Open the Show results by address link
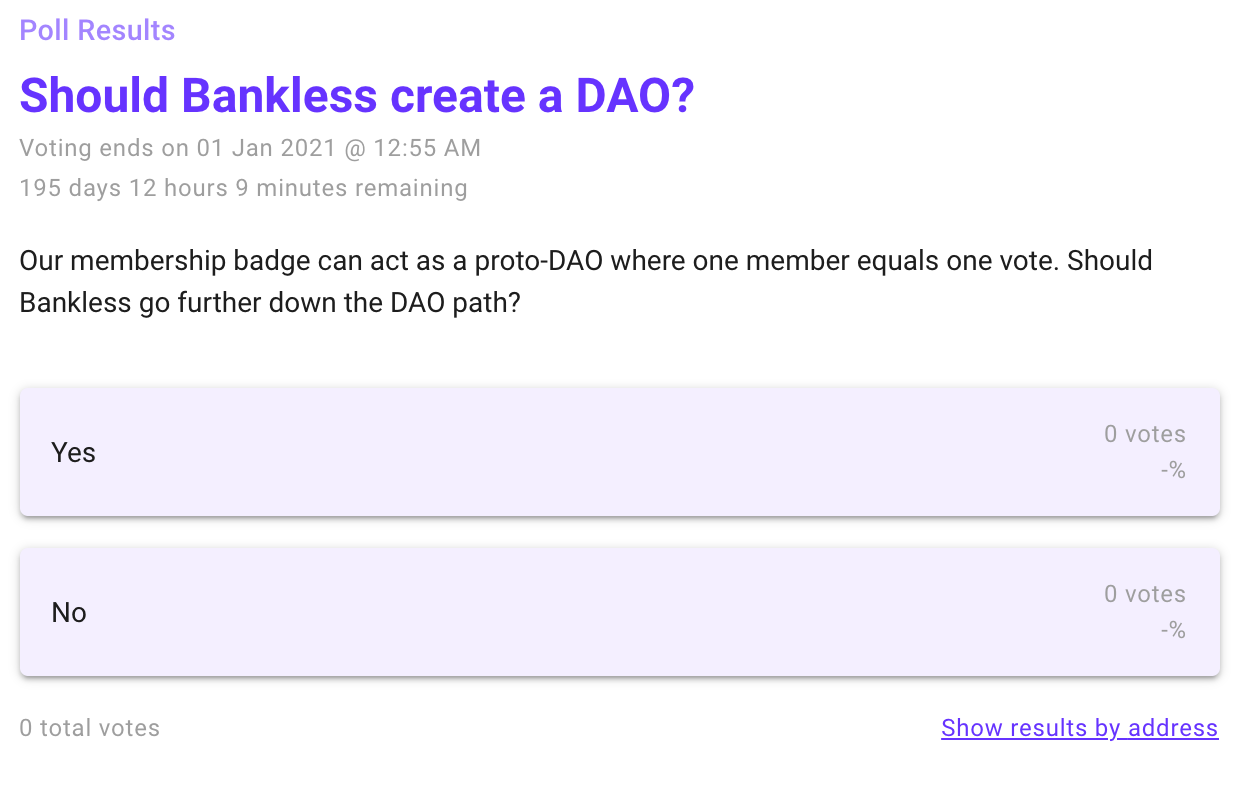This screenshot has width=1260, height=788. pos(1079,728)
